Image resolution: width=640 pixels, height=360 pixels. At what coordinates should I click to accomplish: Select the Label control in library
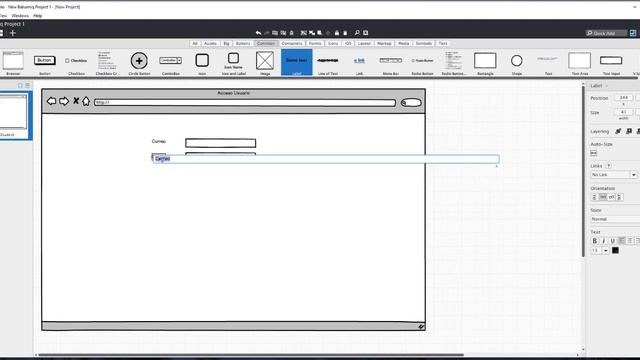(x=296, y=62)
